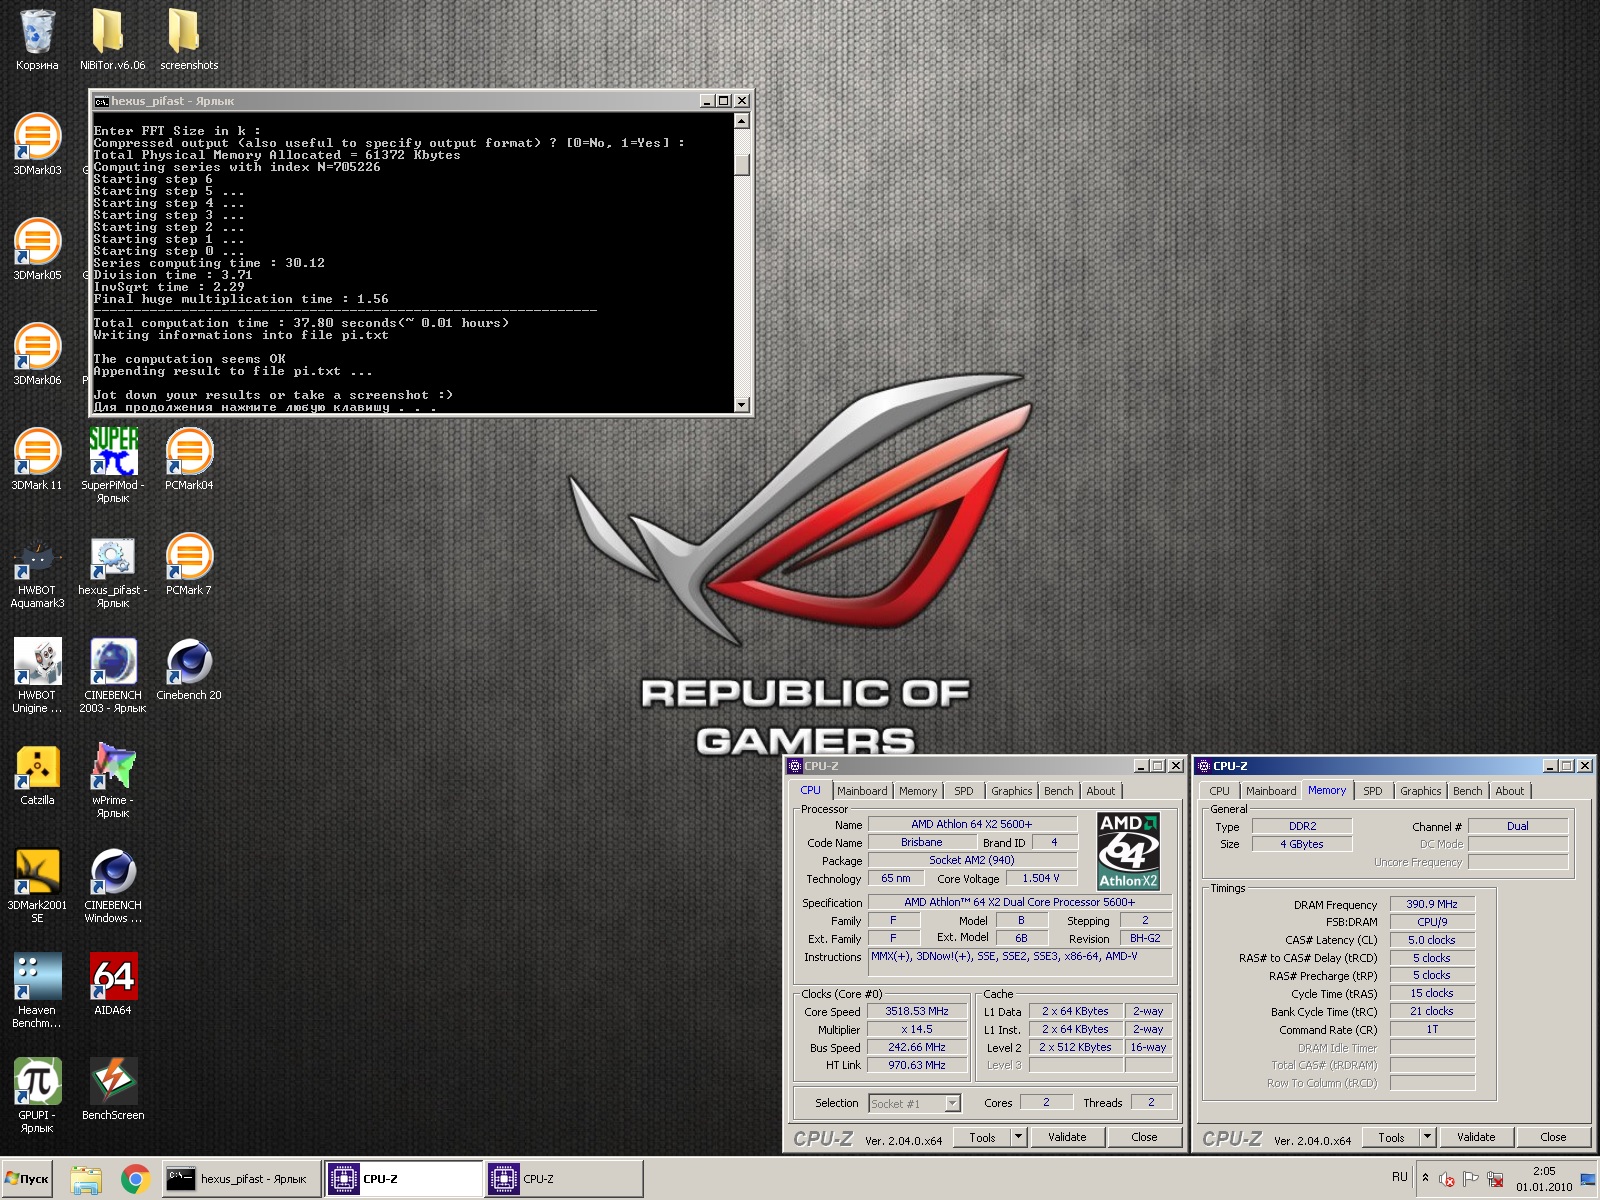This screenshot has width=1600, height=1200.
Task: Switch to hexus_pifast taskbar window button
Action: click(241, 1179)
